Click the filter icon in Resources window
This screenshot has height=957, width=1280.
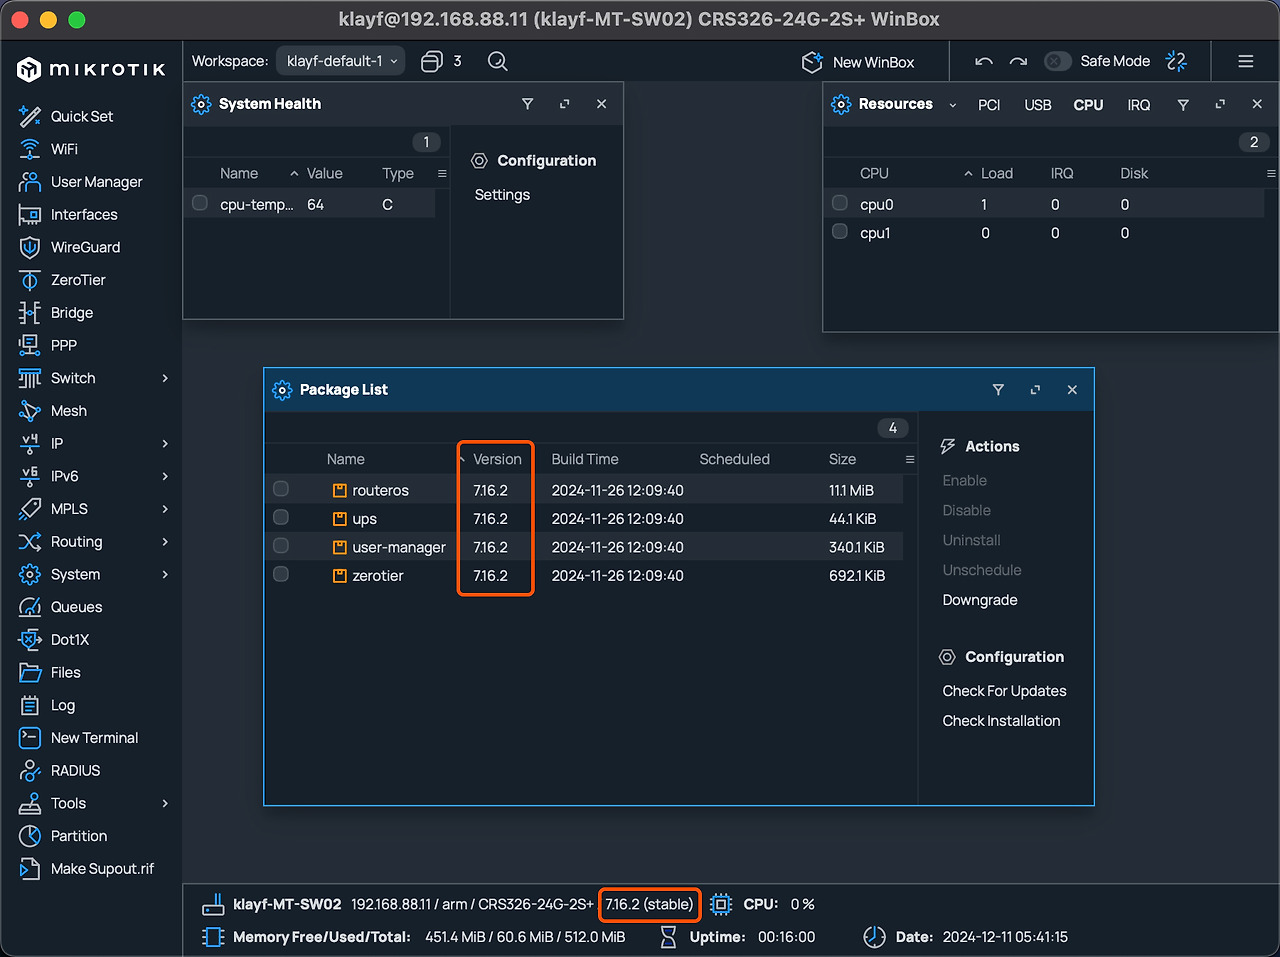[1183, 105]
